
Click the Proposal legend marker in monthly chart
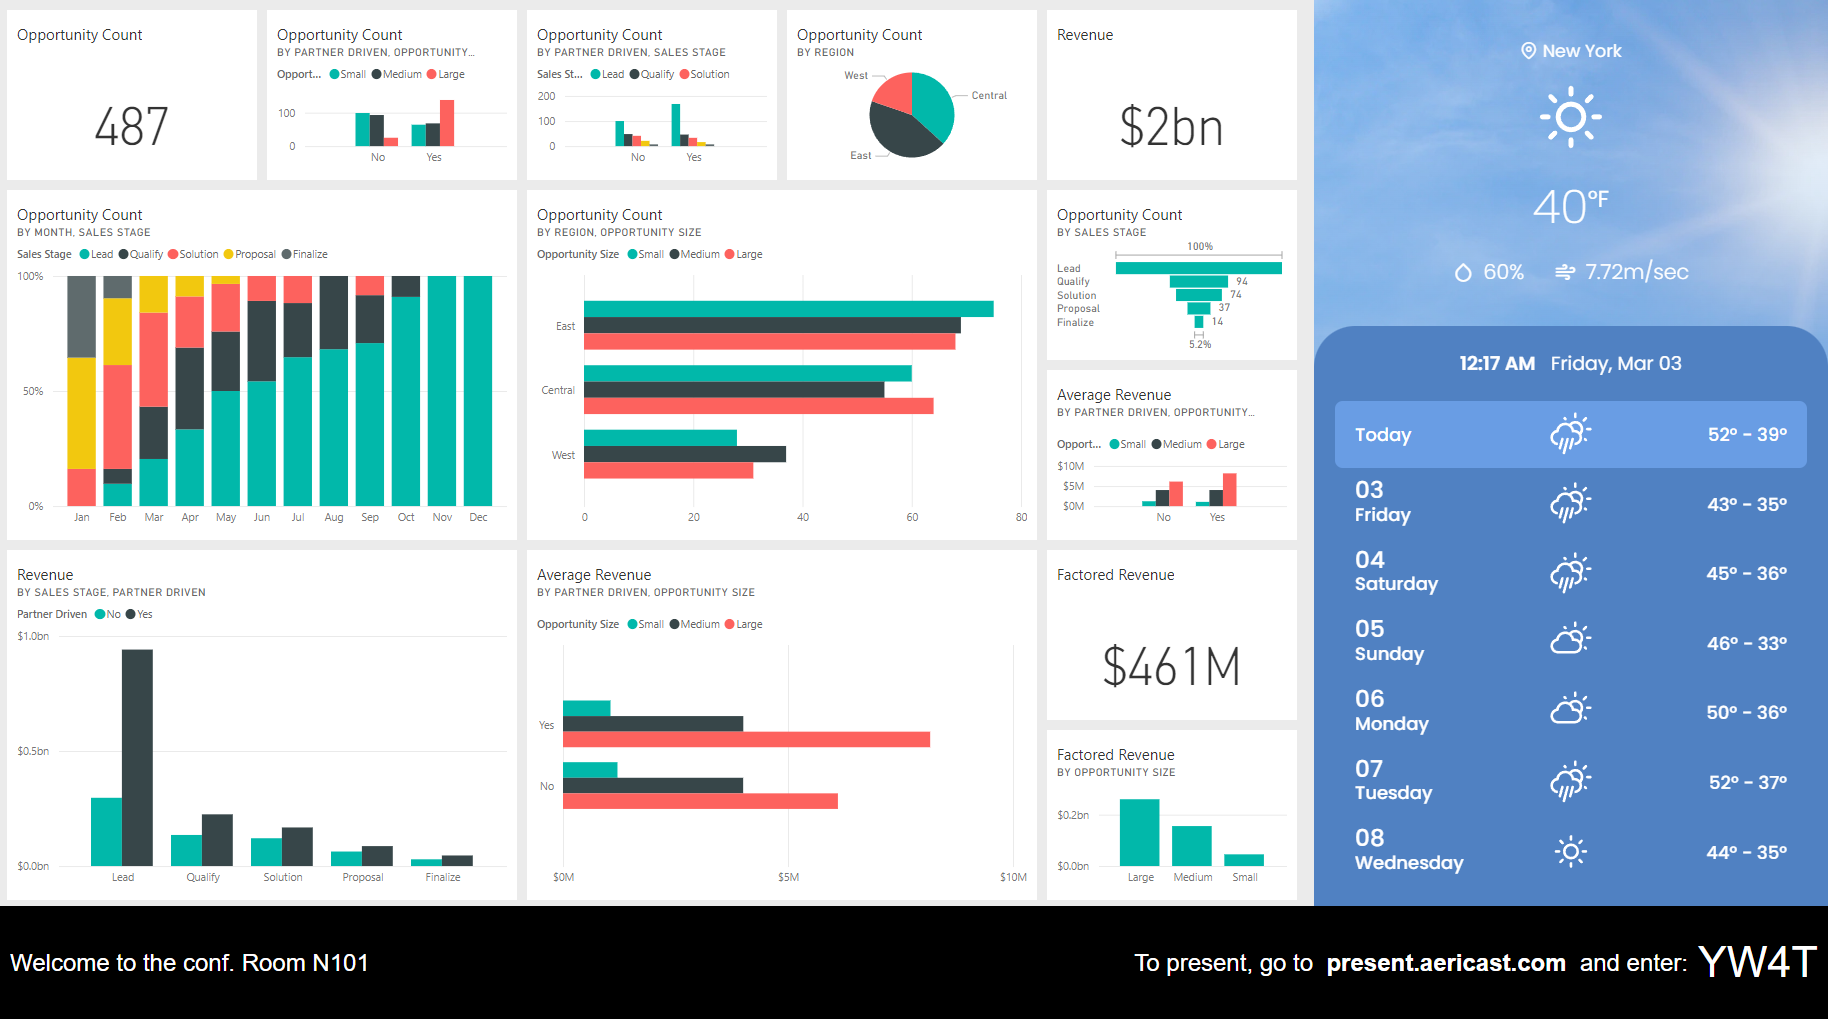pos(229,254)
